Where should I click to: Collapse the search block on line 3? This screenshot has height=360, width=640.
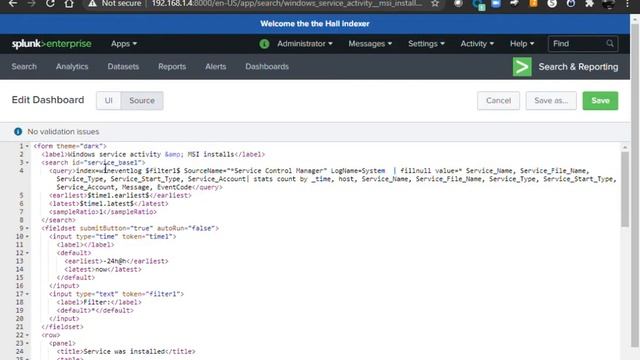(x=27, y=162)
